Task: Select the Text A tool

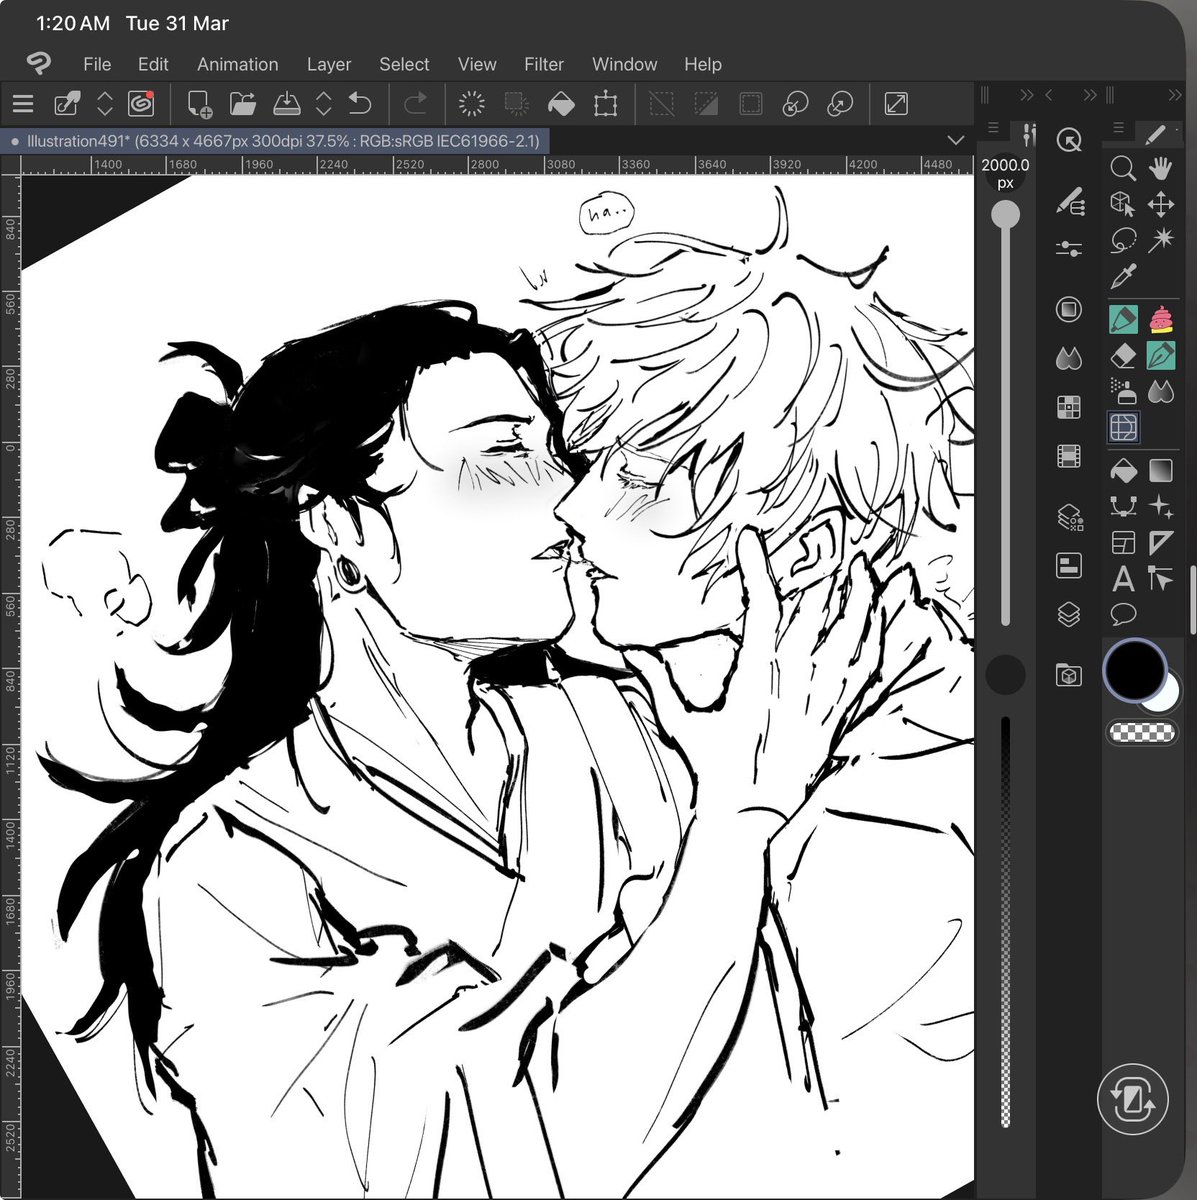Action: [1123, 578]
